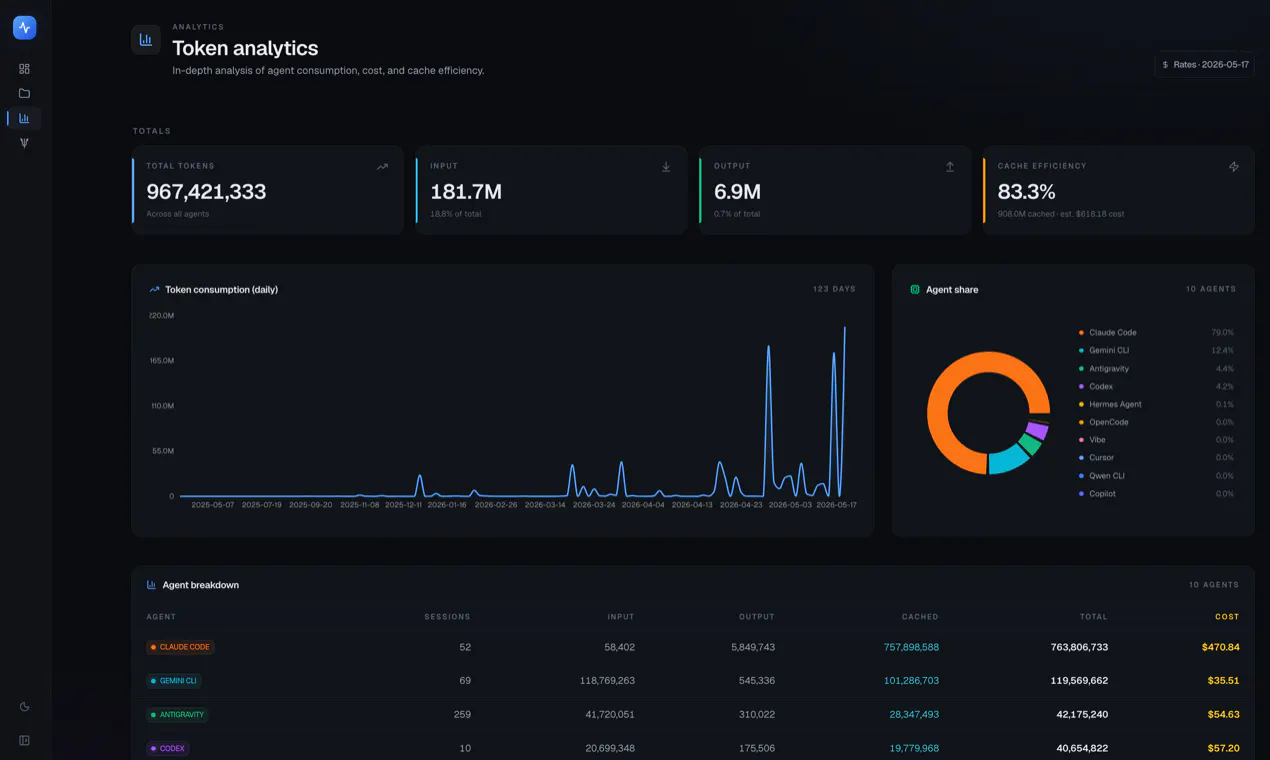Click the Rates 2026-05-17 button
Image resolution: width=1270 pixels, height=760 pixels.
click(1204, 64)
